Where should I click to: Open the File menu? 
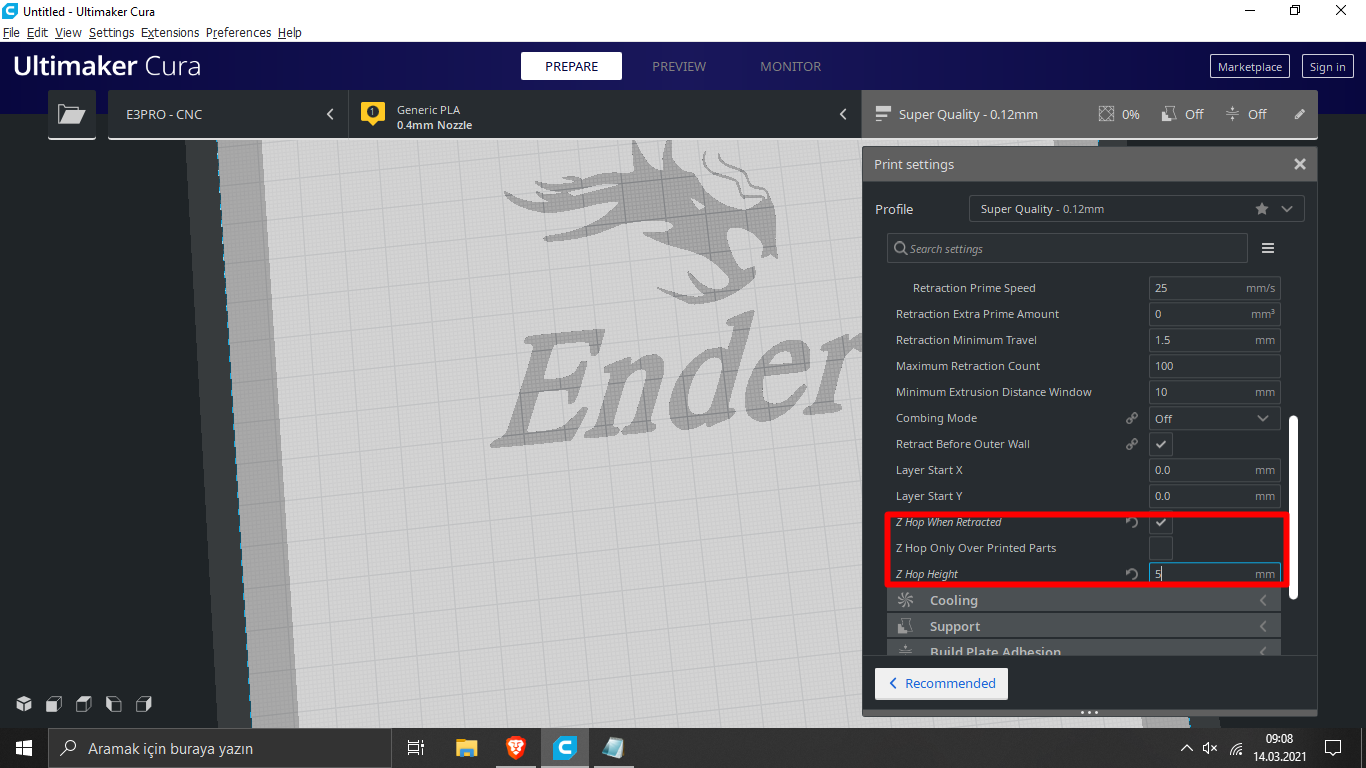pyautogui.click(x=11, y=33)
